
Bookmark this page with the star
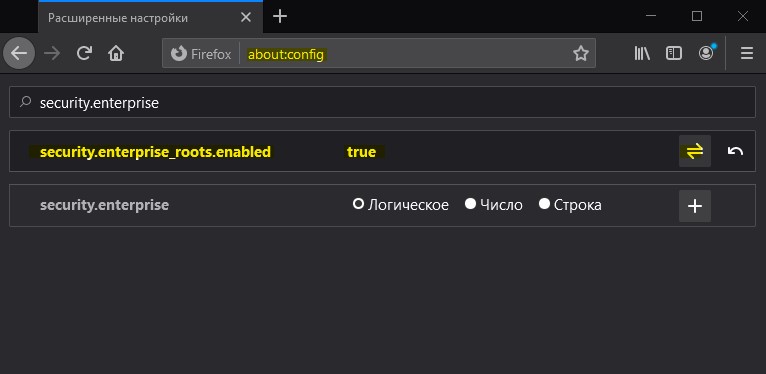(x=580, y=53)
